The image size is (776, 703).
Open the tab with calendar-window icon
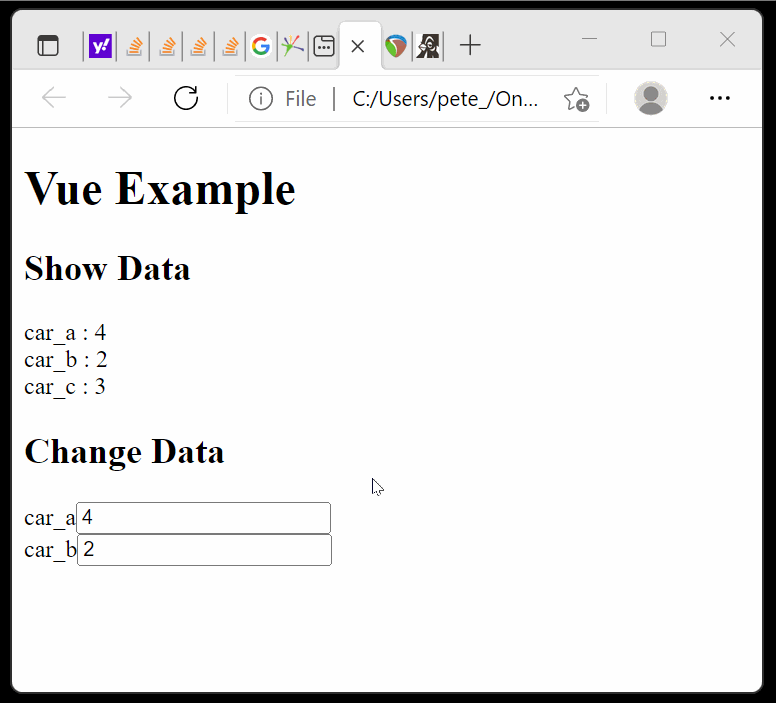(x=324, y=47)
